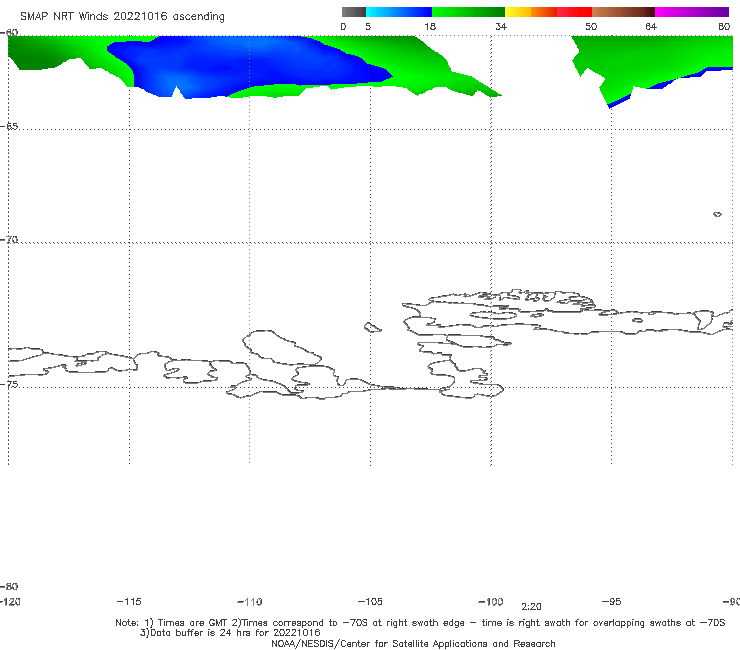740x650 pixels.
Task: Click the light blue to blue 5-18 color bar segment
Action: click(x=399, y=12)
